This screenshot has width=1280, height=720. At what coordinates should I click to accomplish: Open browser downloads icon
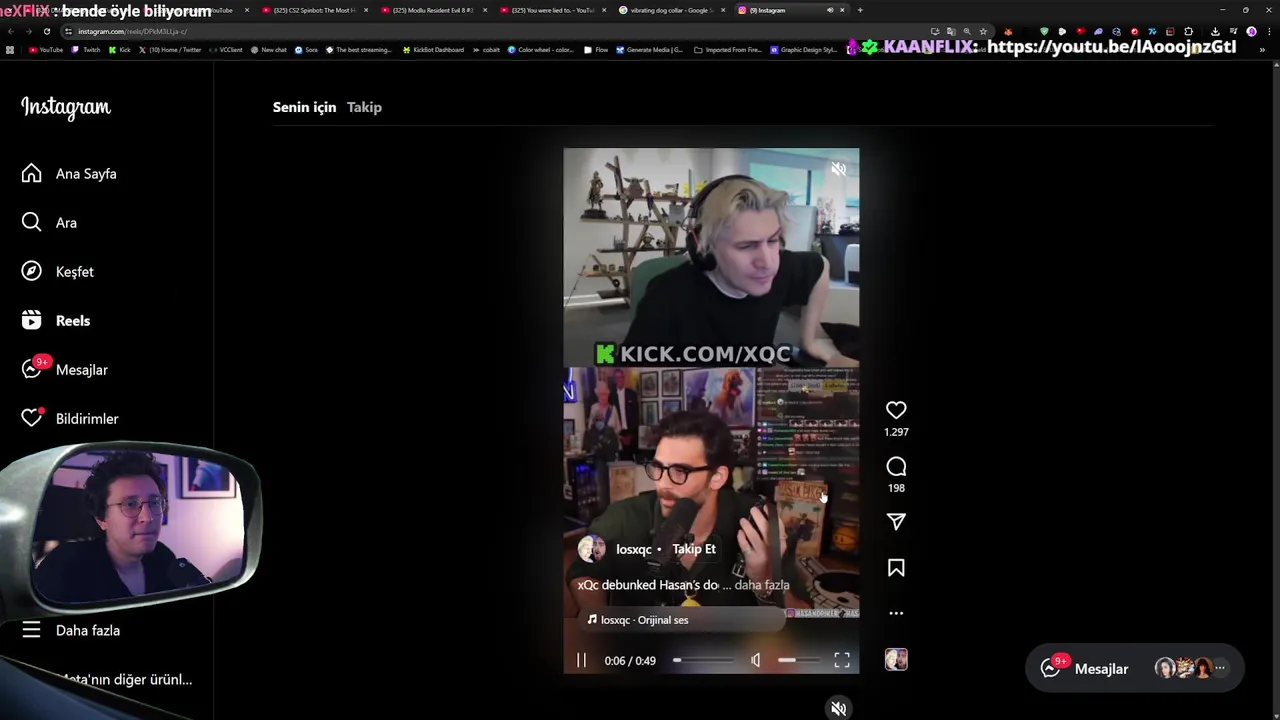(x=1215, y=31)
